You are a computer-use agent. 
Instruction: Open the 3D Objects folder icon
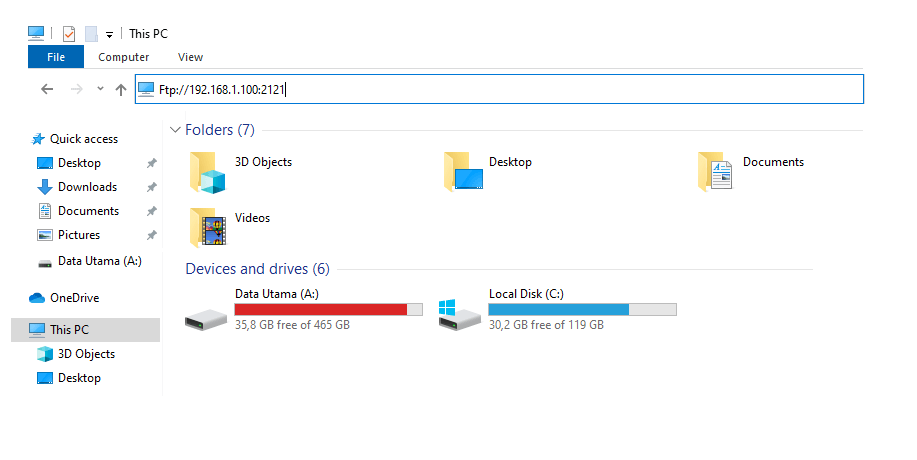tap(207, 172)
